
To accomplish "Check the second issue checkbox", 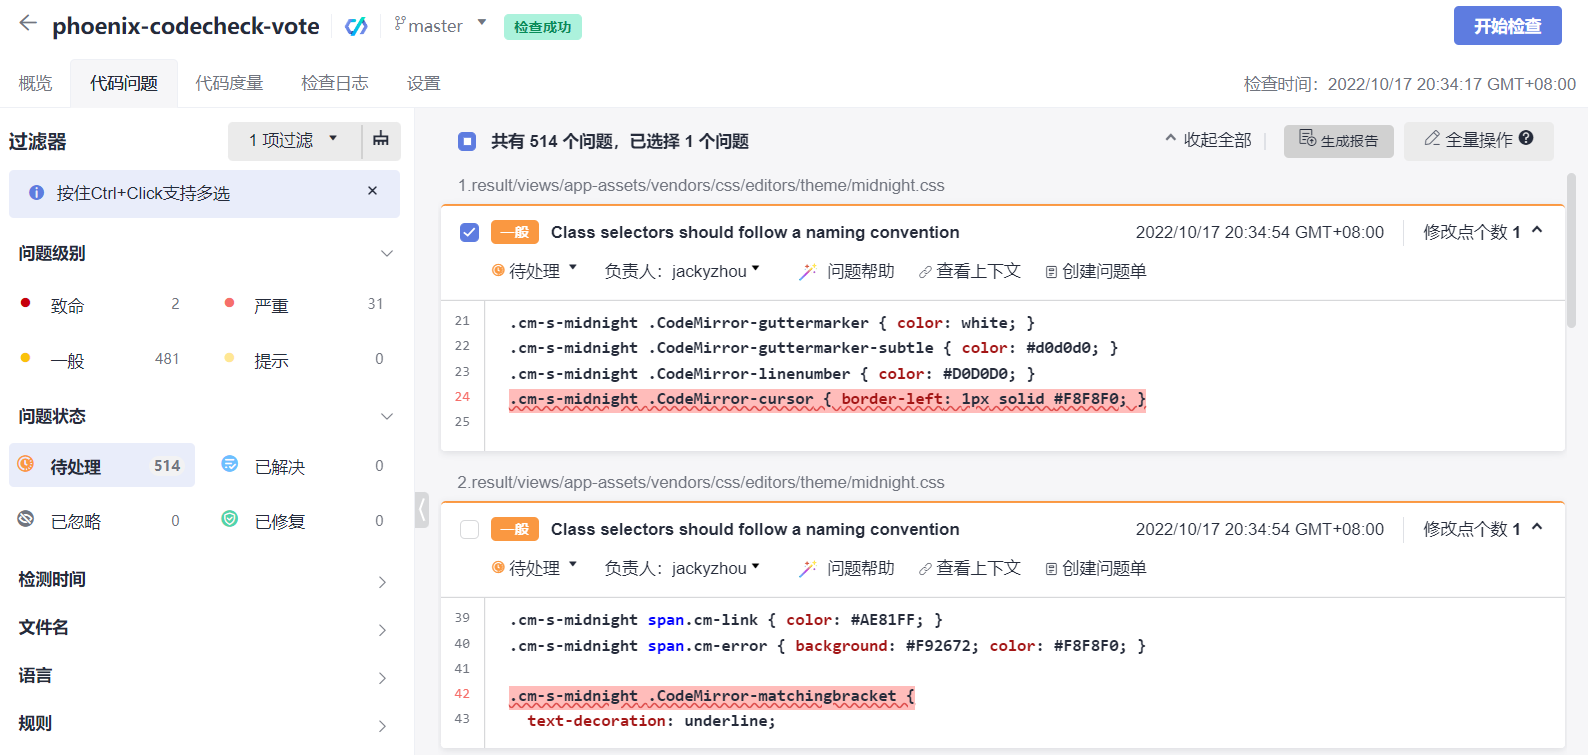I will coord(469,529).
